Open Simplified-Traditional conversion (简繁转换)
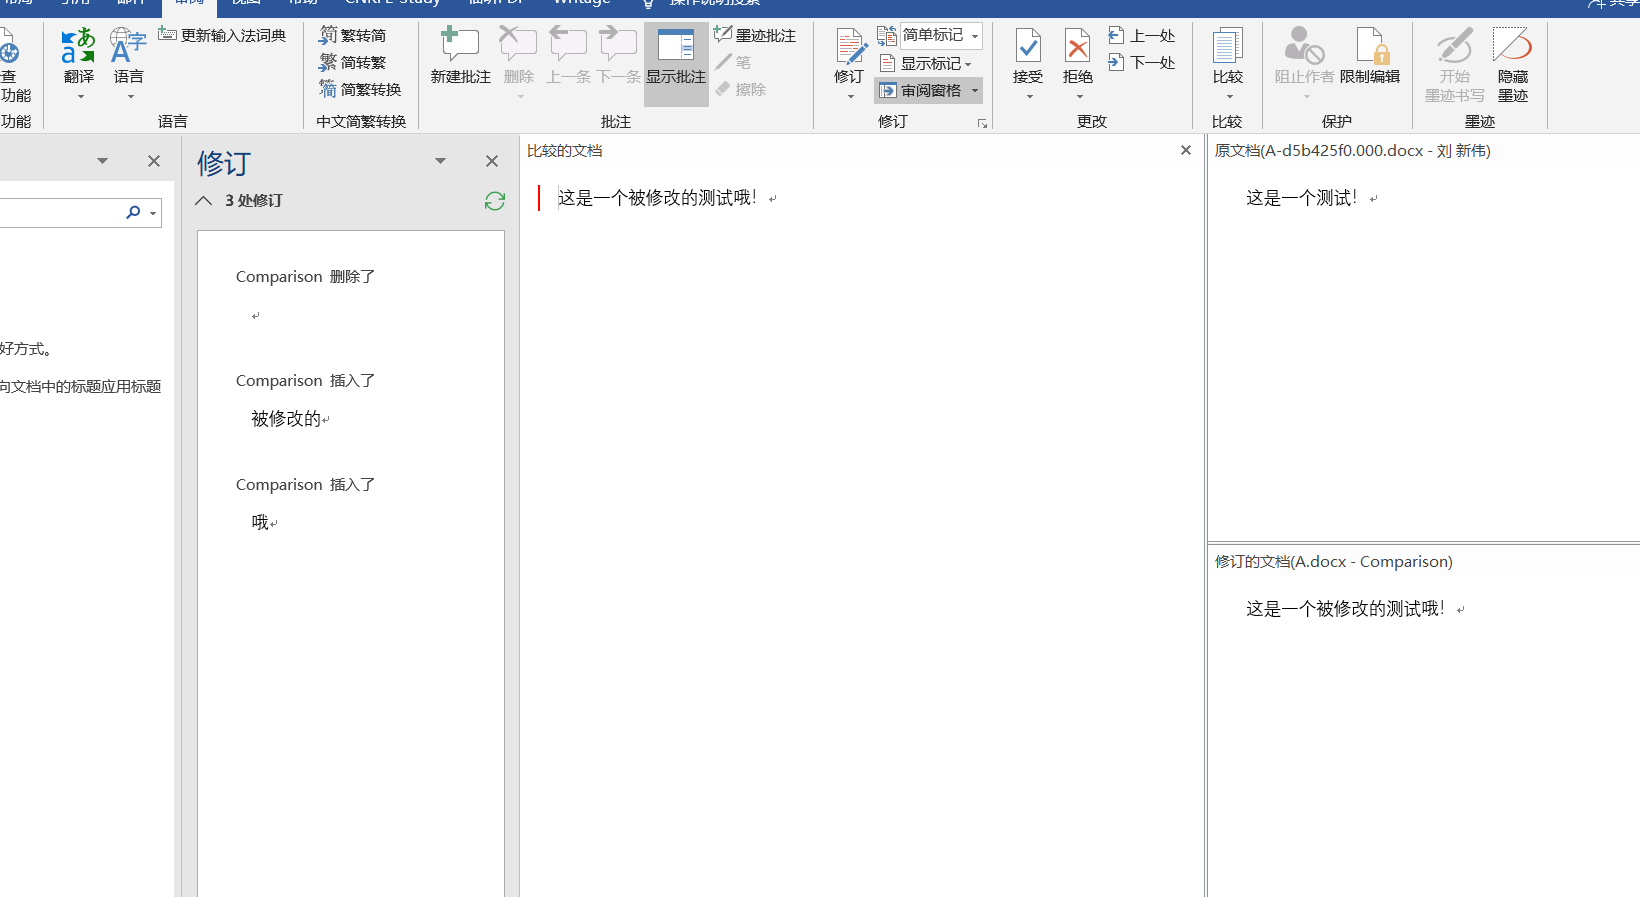The width and height of the screenshot is (1640, 897). tap(360, 89)
